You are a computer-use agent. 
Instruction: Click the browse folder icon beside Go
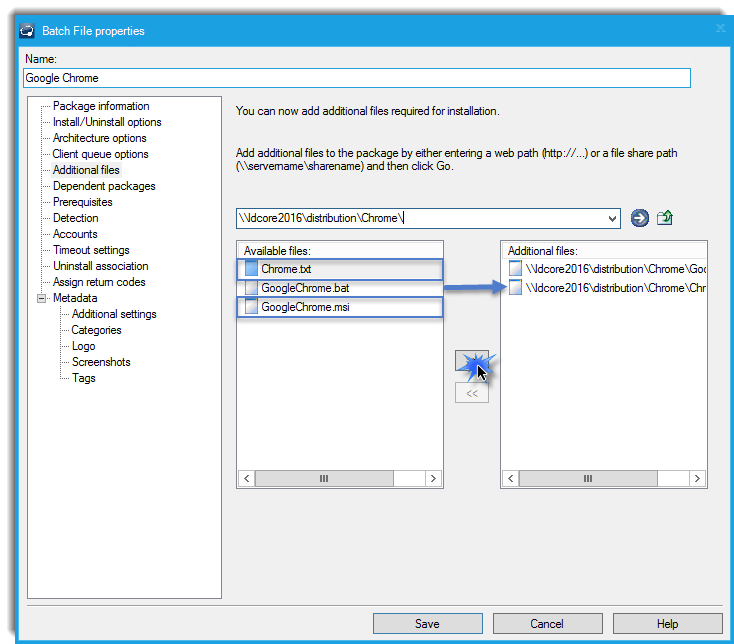[x=664, y=218]
